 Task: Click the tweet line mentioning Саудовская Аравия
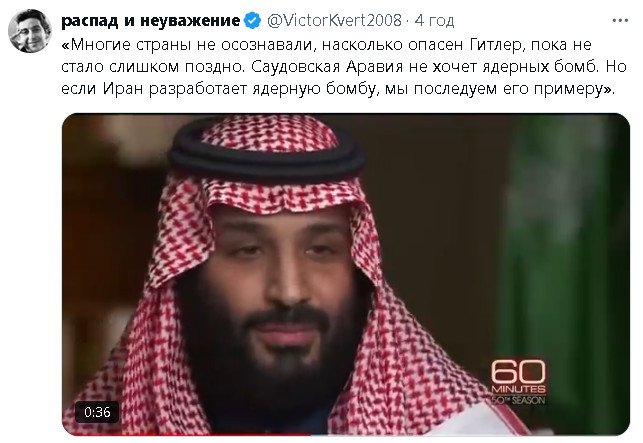click(344, 66)
